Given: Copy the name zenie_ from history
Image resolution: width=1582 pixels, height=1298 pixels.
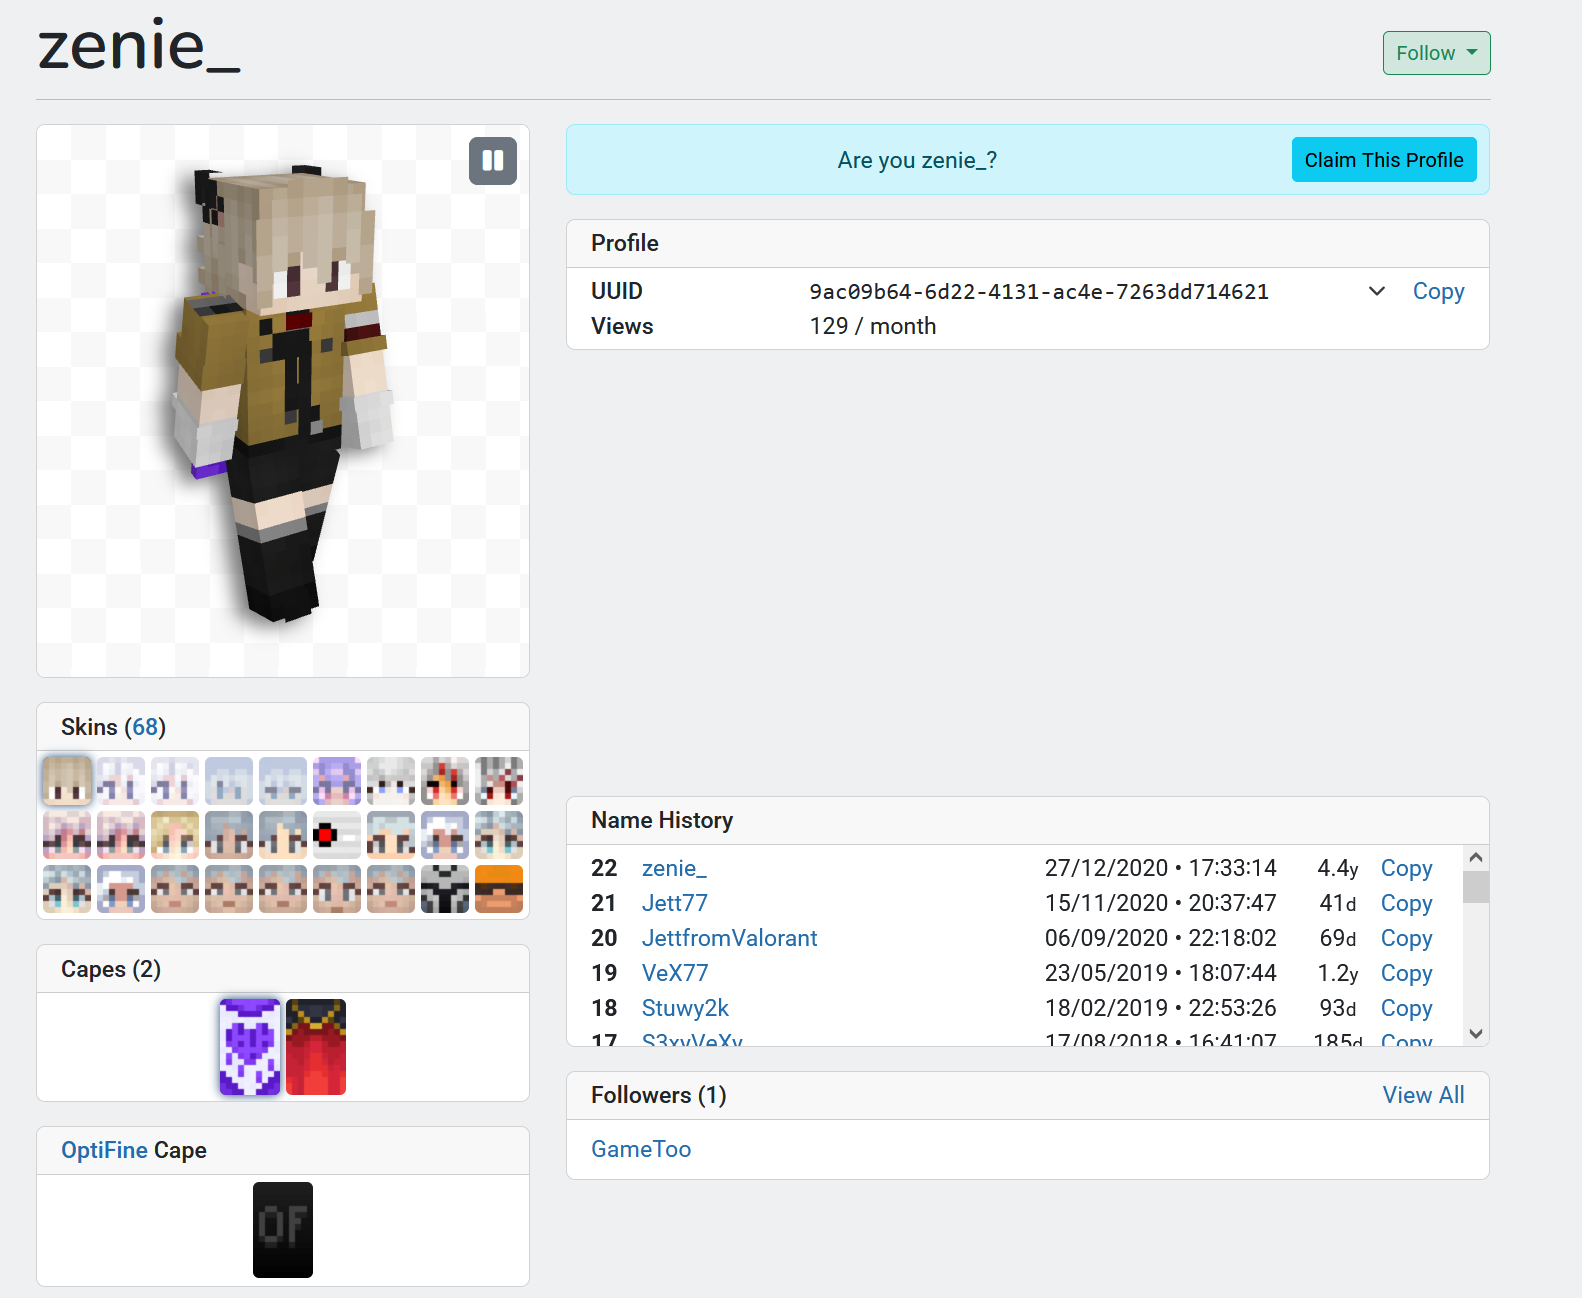Looking at the screenshot, I should click(x=1406, y=868).
